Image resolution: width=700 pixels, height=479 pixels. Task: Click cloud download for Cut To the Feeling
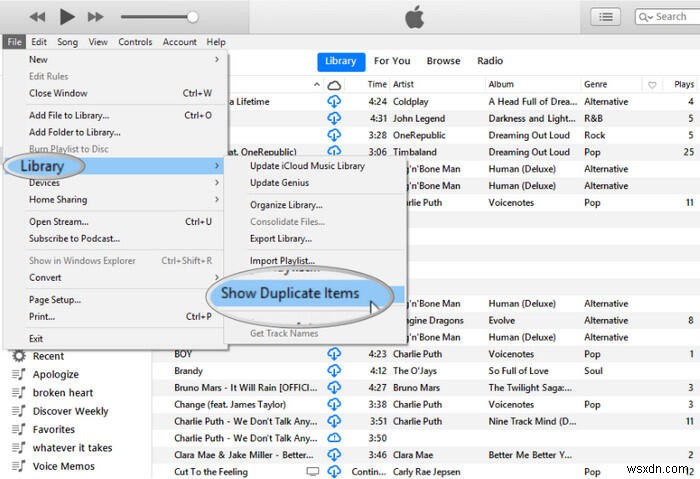(x=334, y=472)
